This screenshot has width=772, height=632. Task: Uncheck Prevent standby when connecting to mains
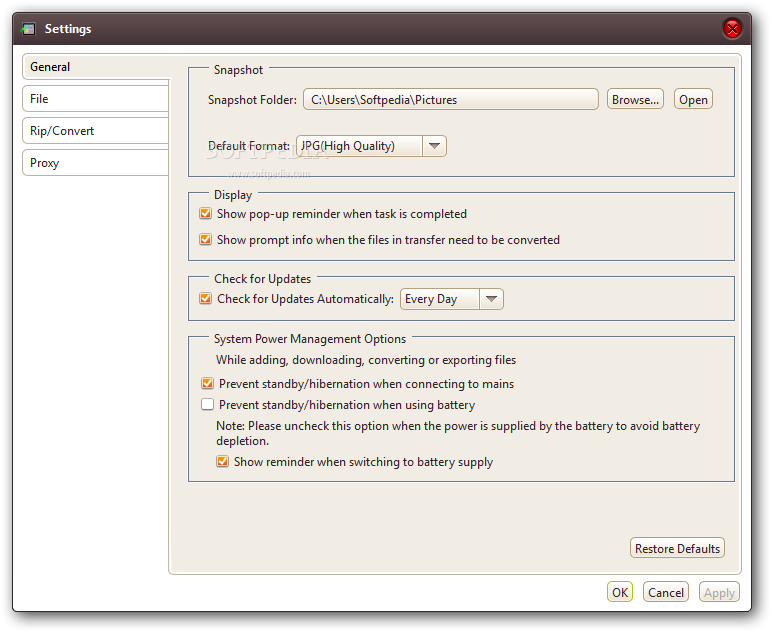(207, 383)
